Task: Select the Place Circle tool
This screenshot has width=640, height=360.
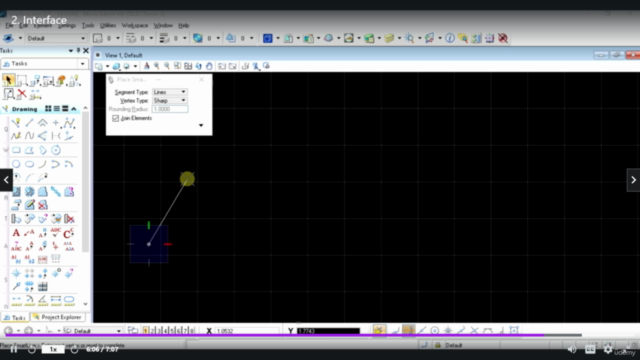Action: click(16, 164)
